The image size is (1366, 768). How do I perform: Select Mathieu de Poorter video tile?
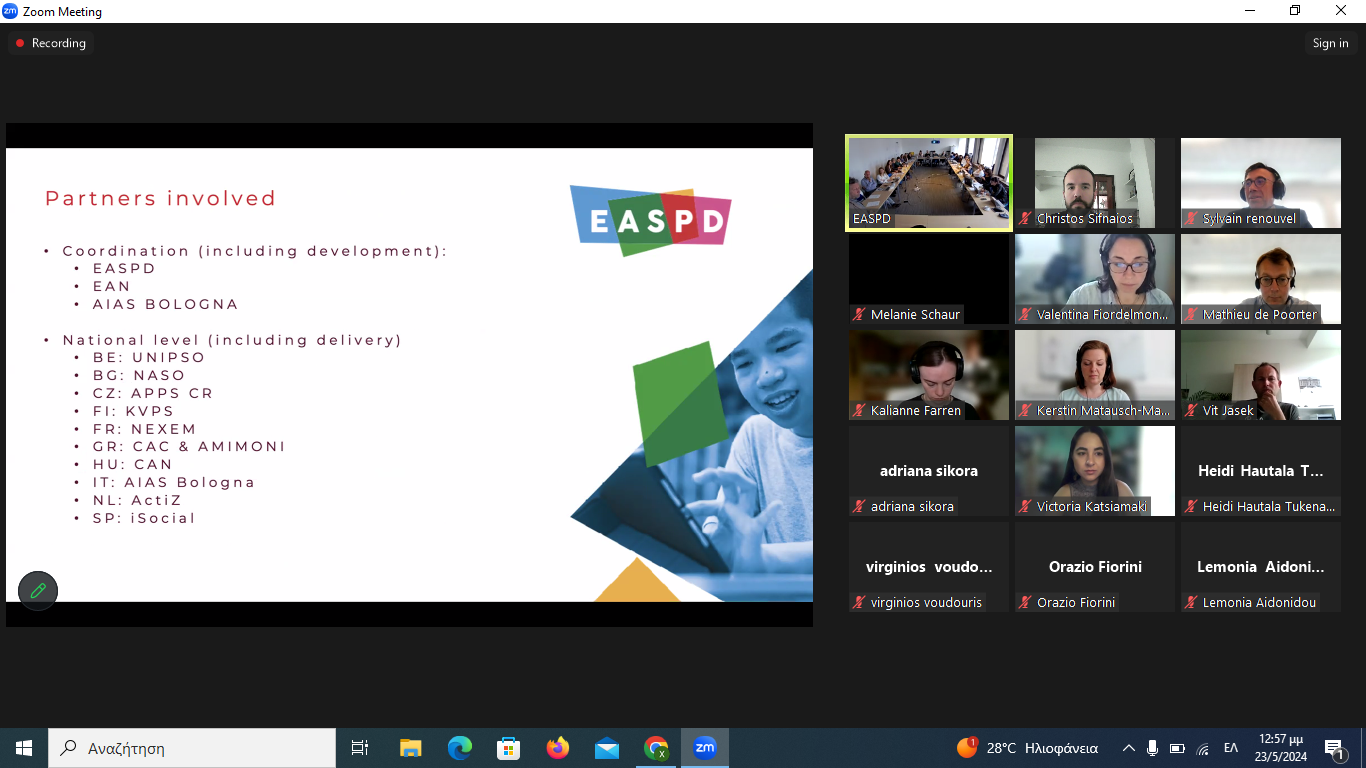click(1261, 279)
